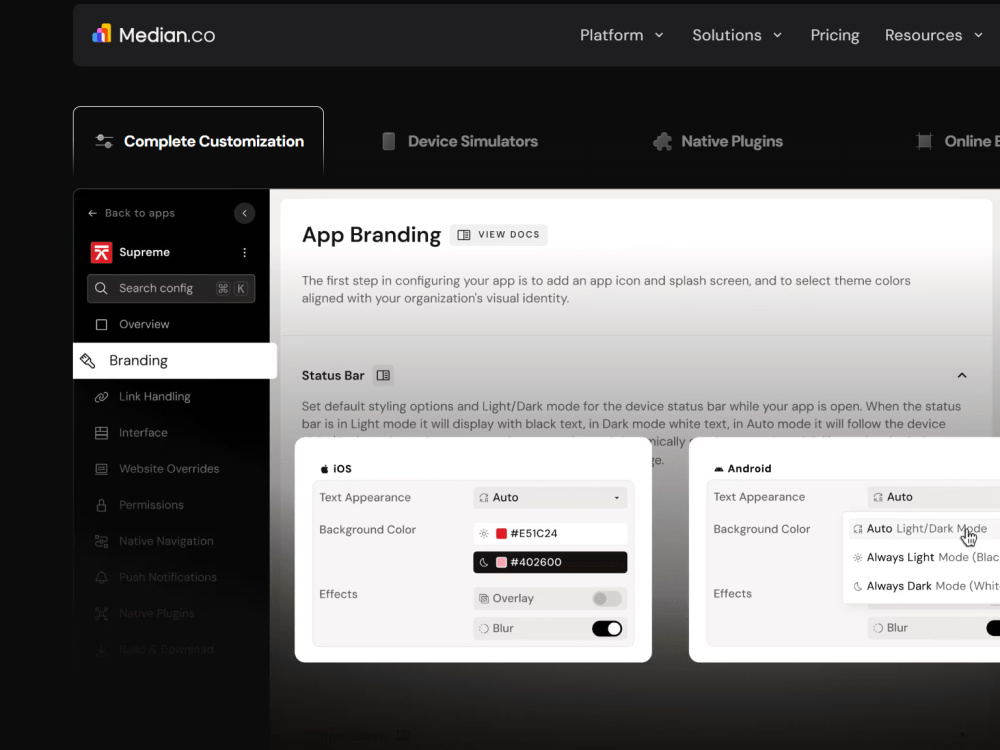The image size is (1000, 750).
Task: Open the Android Text Appearance dropdown
Action: [934, 497]
